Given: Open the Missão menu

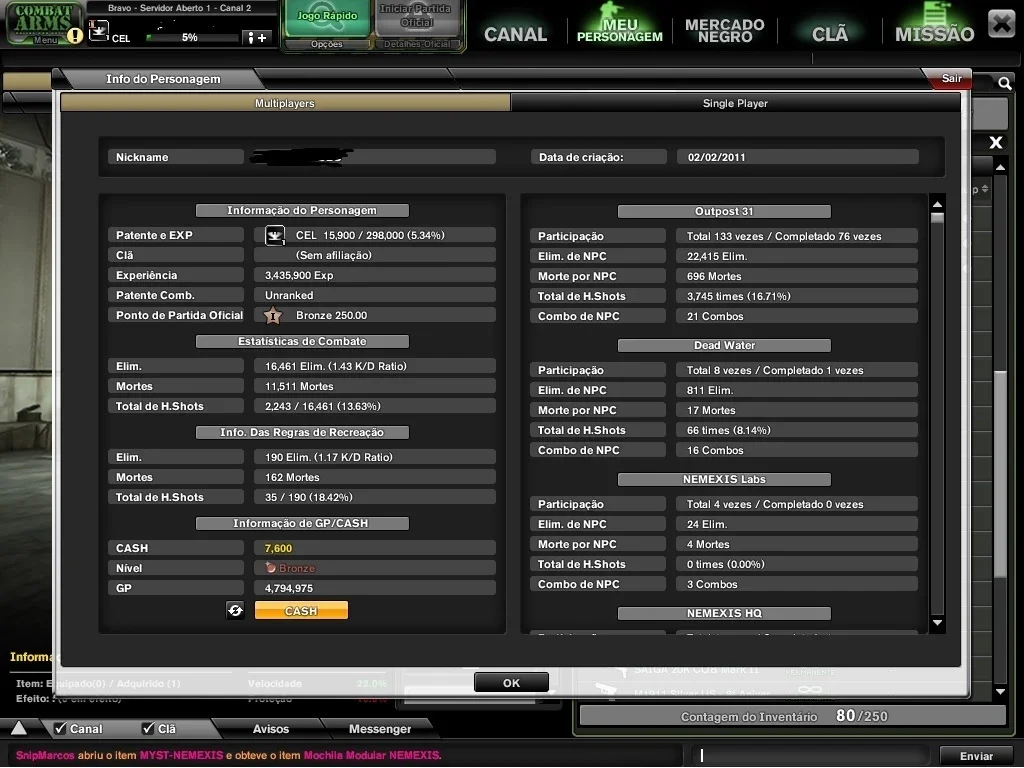Looking at the screenshot, I should click(x=934, y=34).
